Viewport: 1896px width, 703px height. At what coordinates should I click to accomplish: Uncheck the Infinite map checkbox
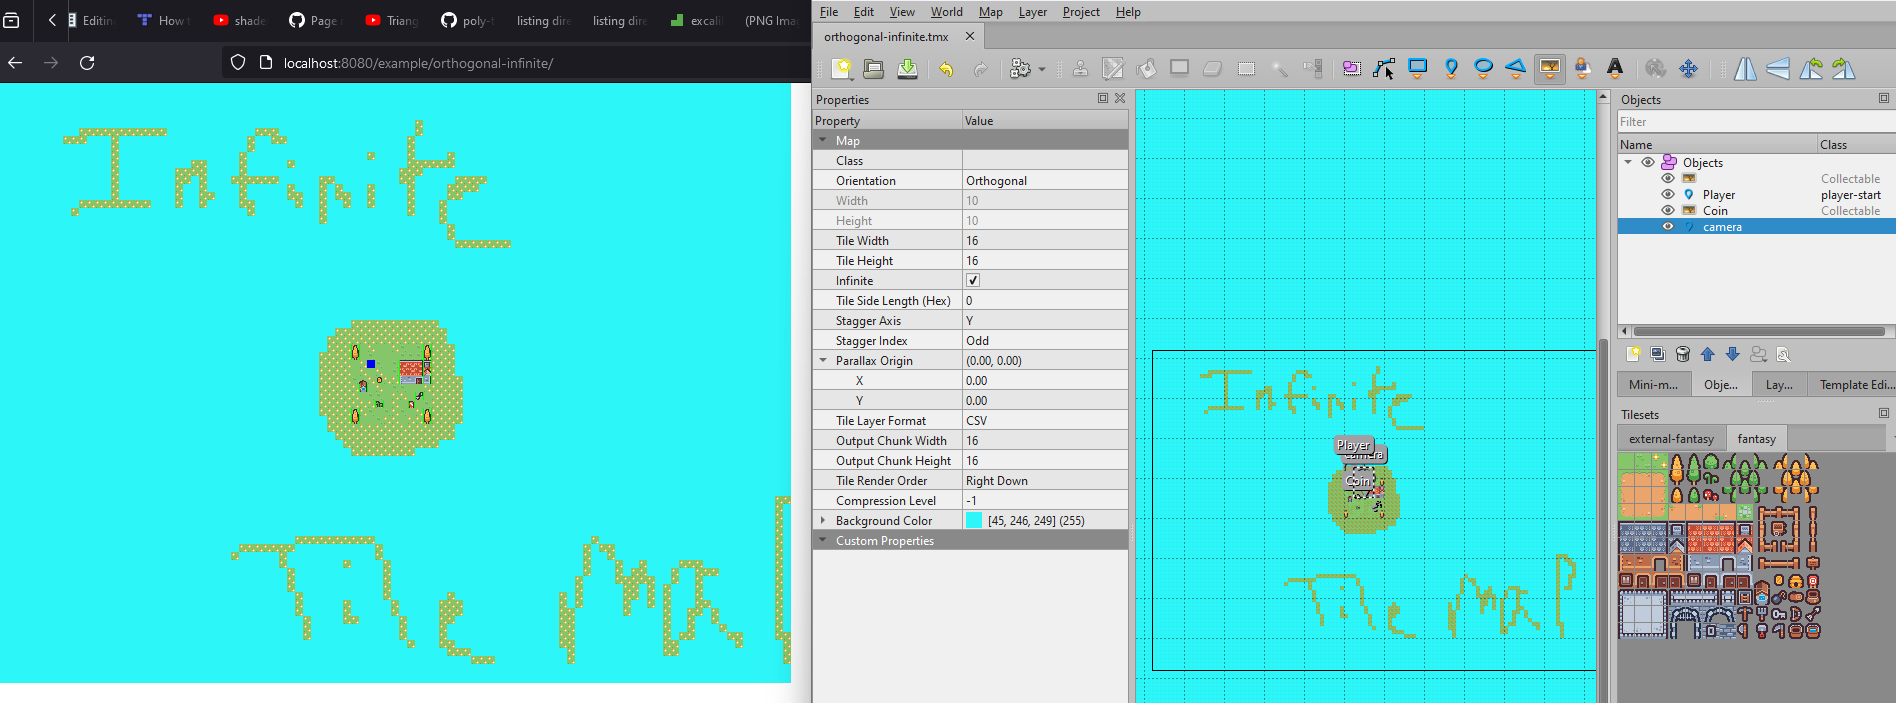(973, 281)
